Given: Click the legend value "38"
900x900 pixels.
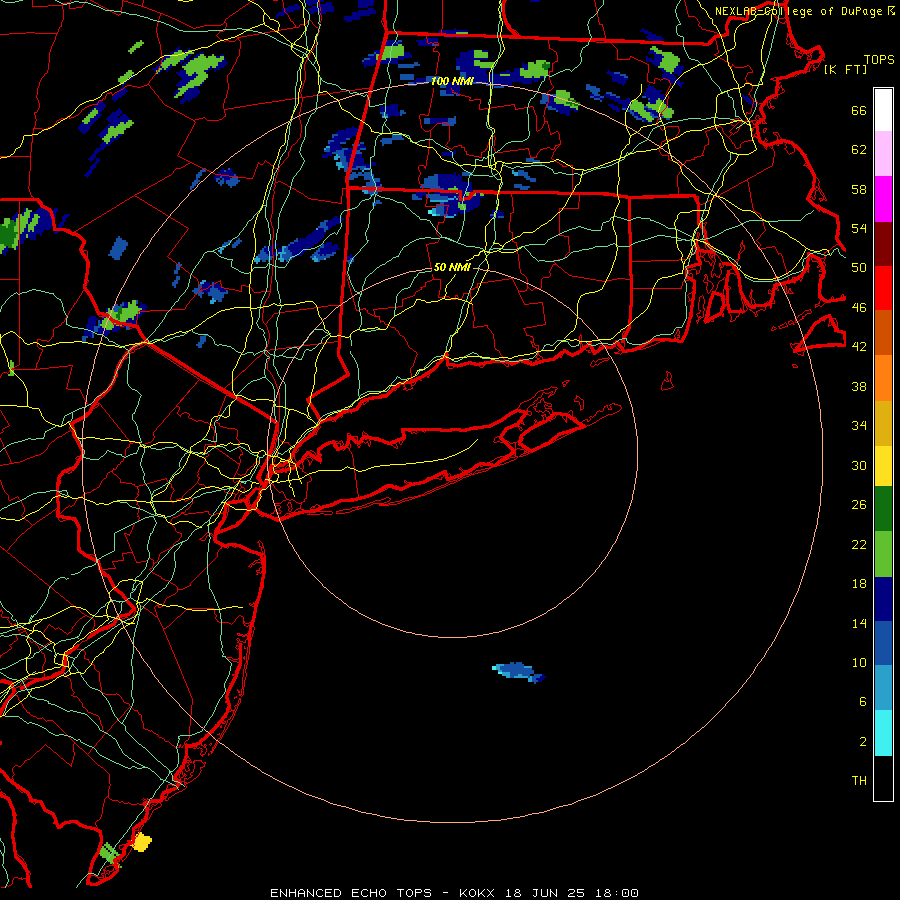Looking at the screenshot, I should (x=859, y=387).
